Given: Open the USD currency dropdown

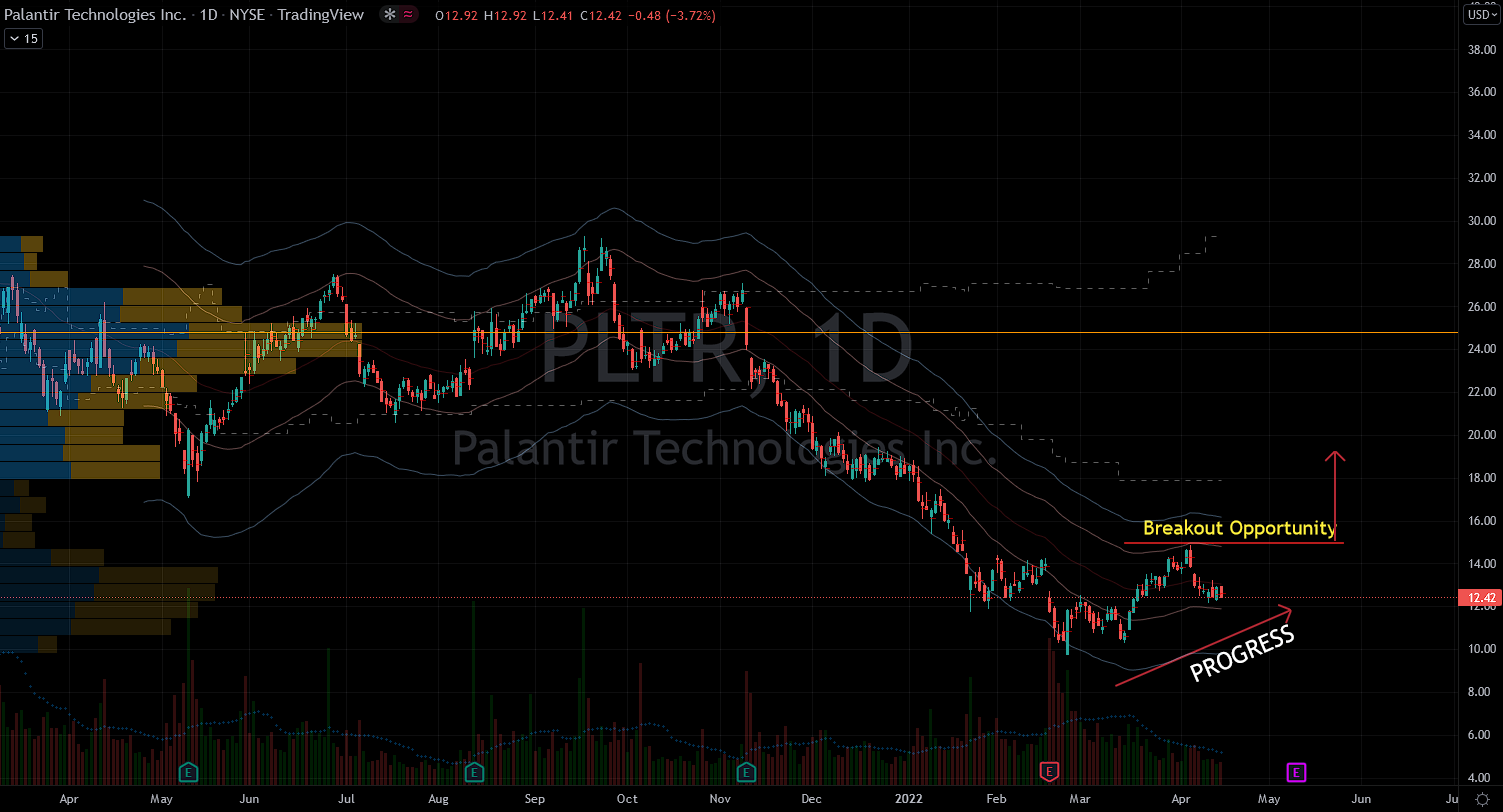Looking at the screenshot, I should 1482,15.
